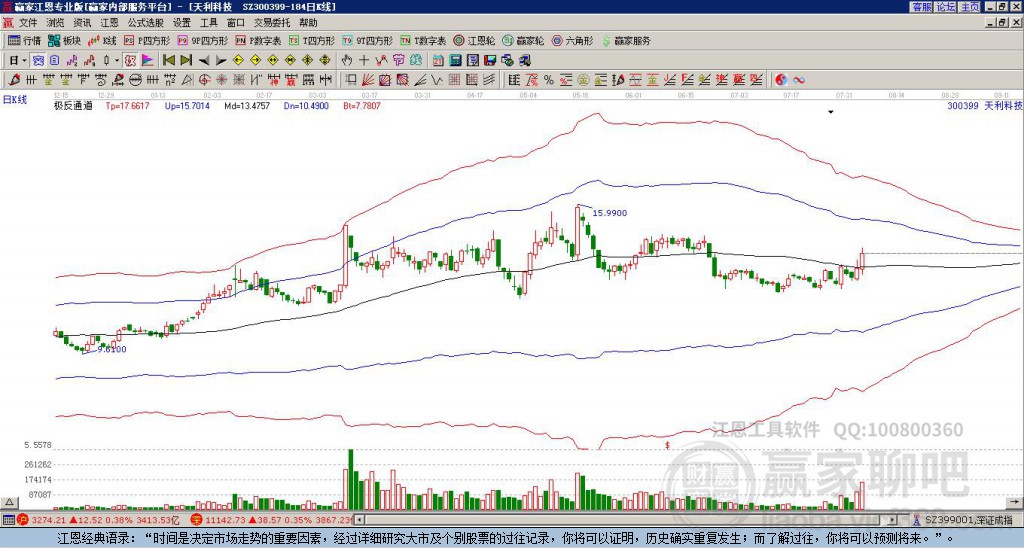Click the 15.9900 high price label
Screen dimensions: 1024x548
[x=609, y=213]
